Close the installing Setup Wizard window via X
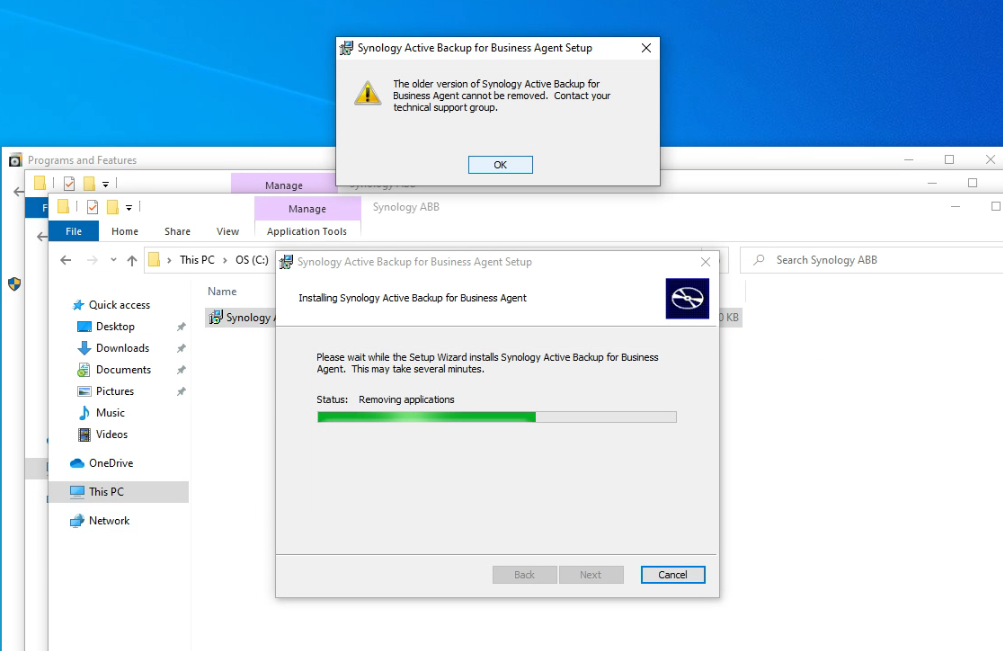This screenshot has width=1003, height=651. (x=705, y=262)
